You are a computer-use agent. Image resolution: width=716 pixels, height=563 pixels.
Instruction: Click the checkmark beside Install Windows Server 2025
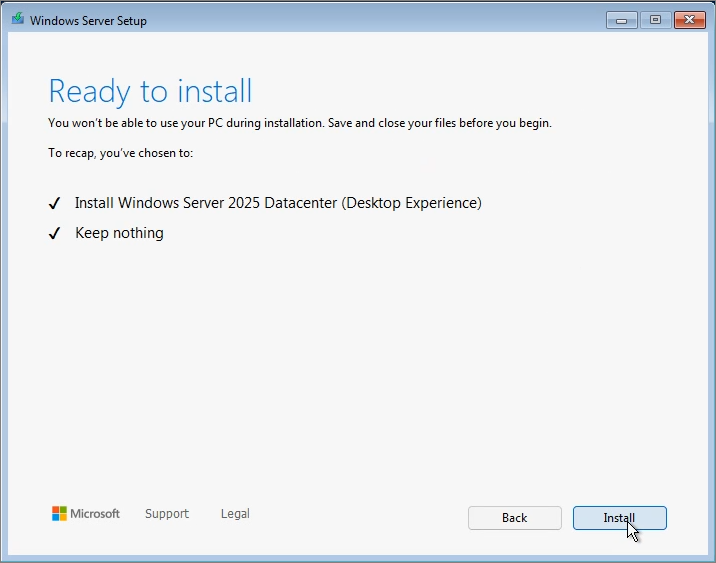[54, 203]
